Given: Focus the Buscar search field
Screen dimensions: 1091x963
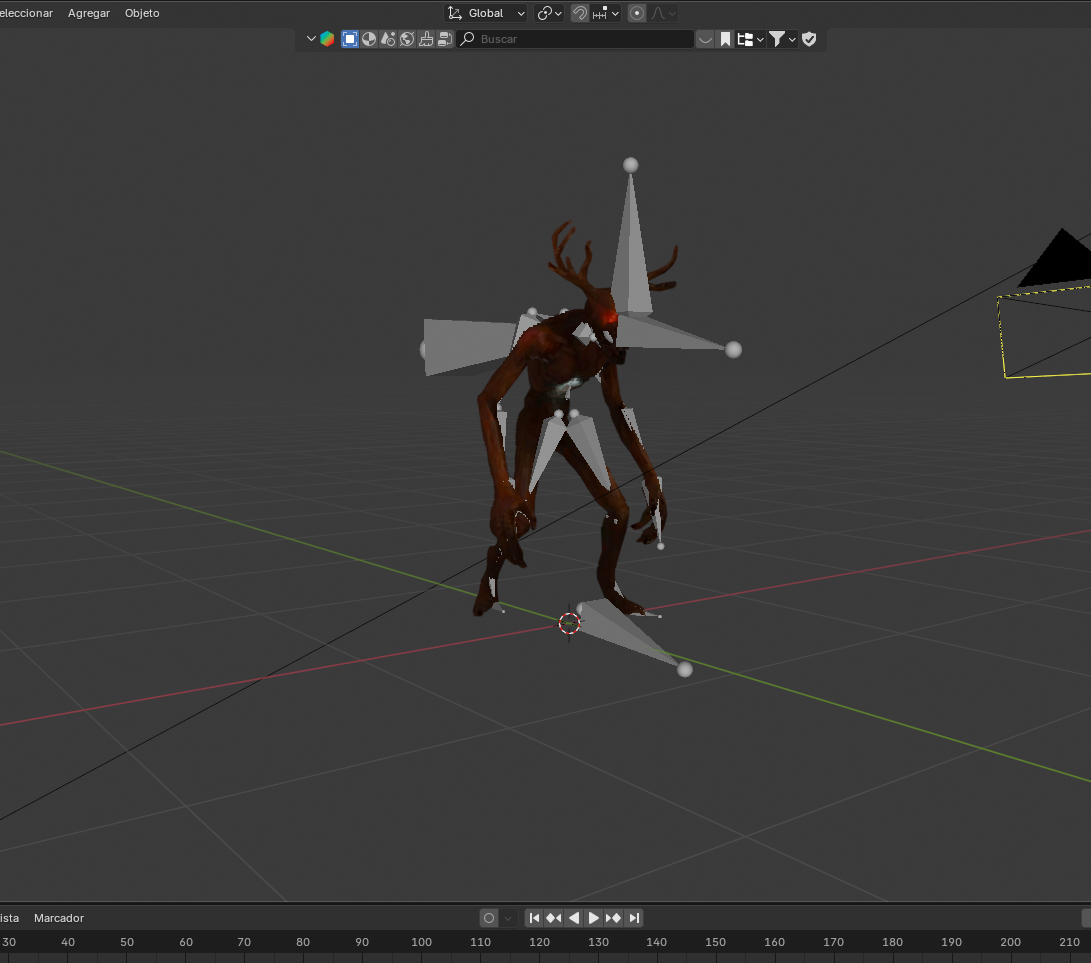Looking at the screenshot, I should (575, 39).
